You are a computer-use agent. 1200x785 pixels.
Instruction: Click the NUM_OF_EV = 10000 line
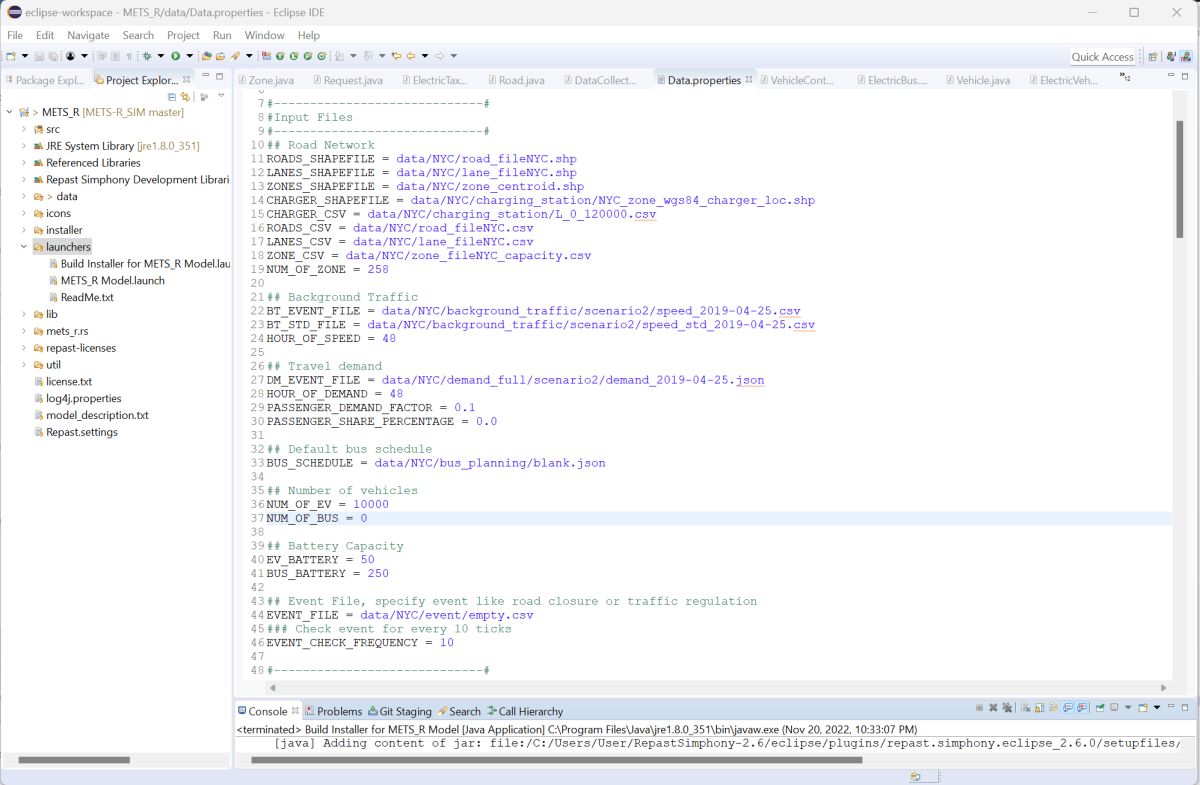[327, 504]
